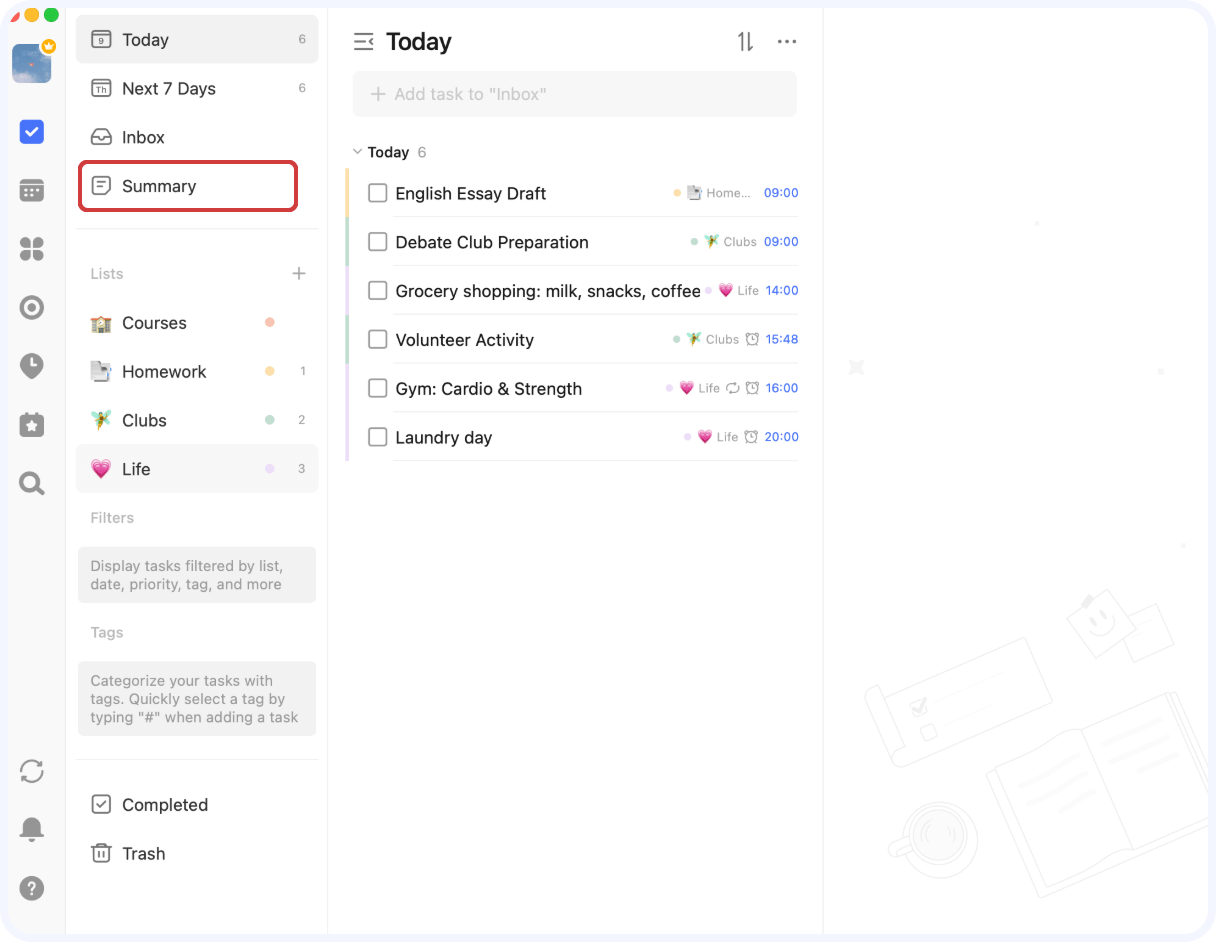Tick the Laundry day checkbox

[378, 437]
